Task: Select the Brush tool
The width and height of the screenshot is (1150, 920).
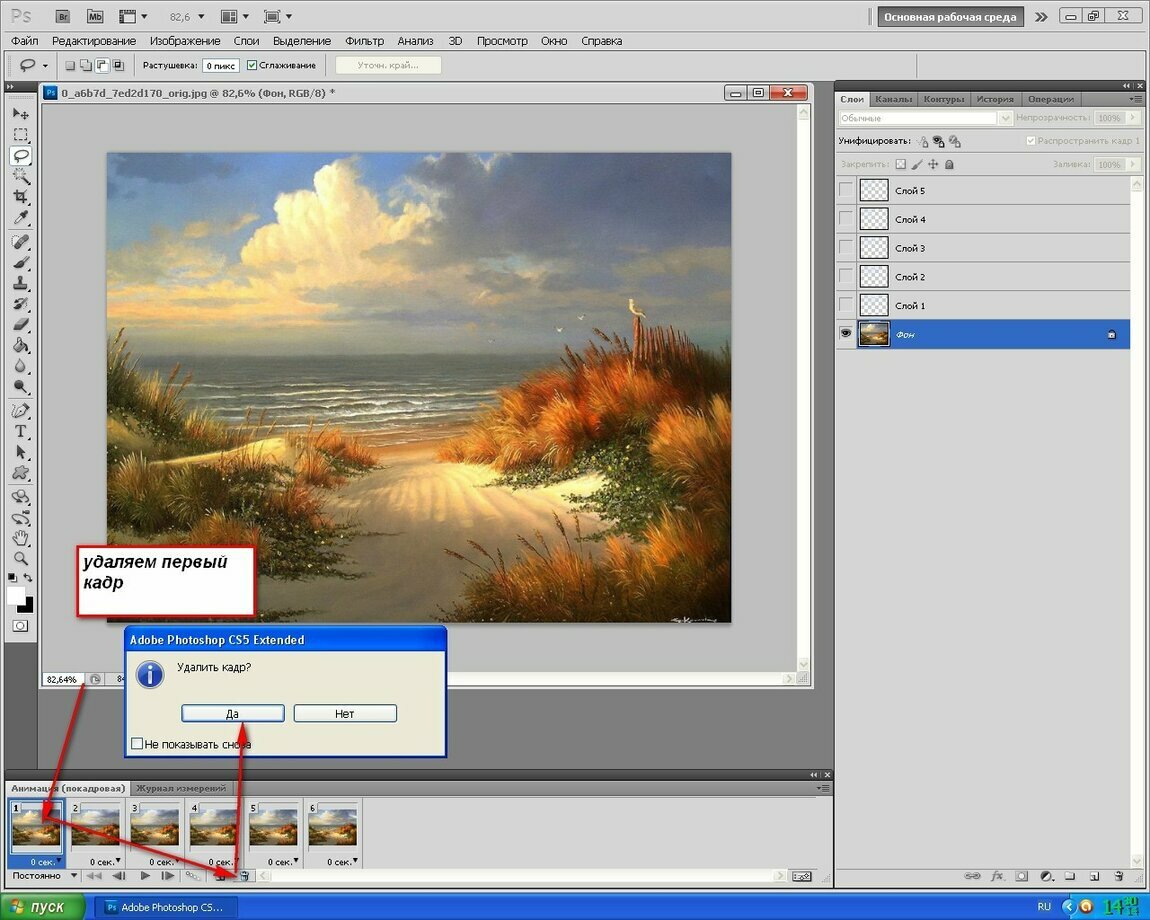Action: (x=21, y=263)
